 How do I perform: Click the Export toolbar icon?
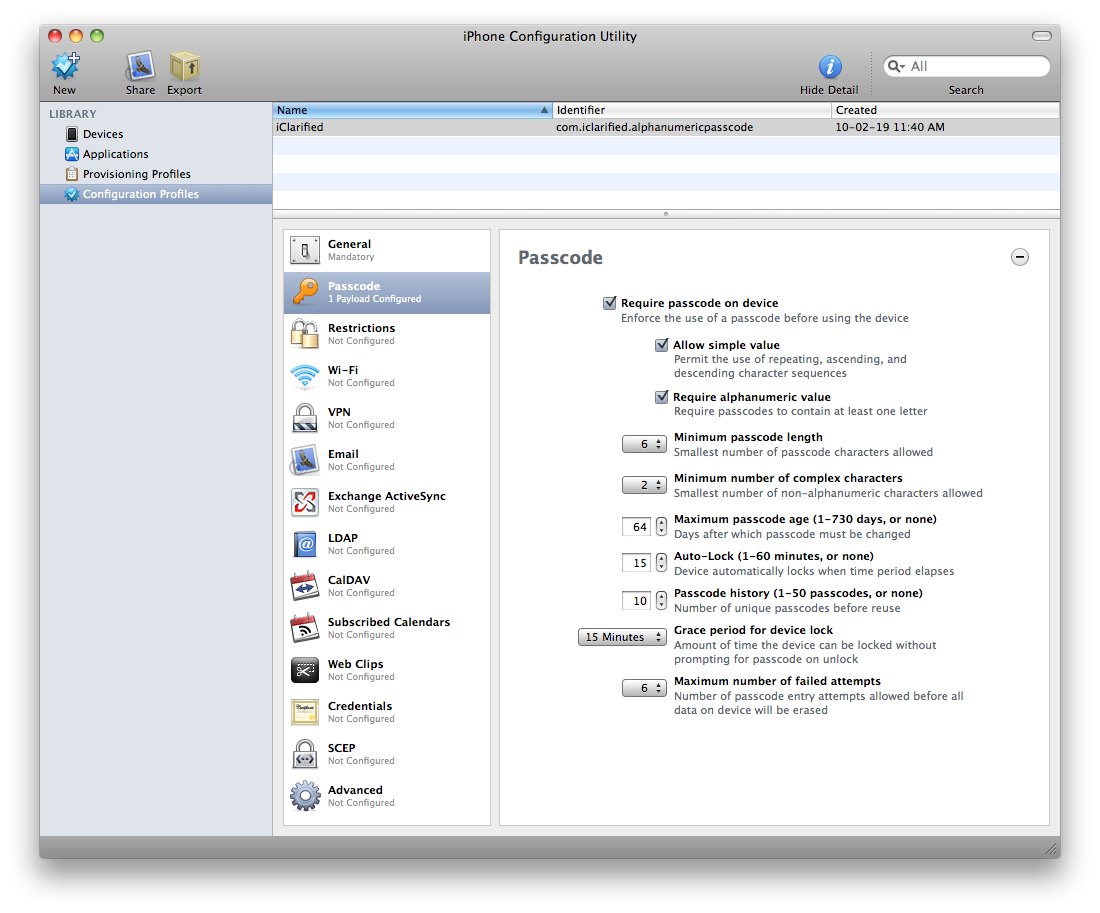tap(184, 67)
